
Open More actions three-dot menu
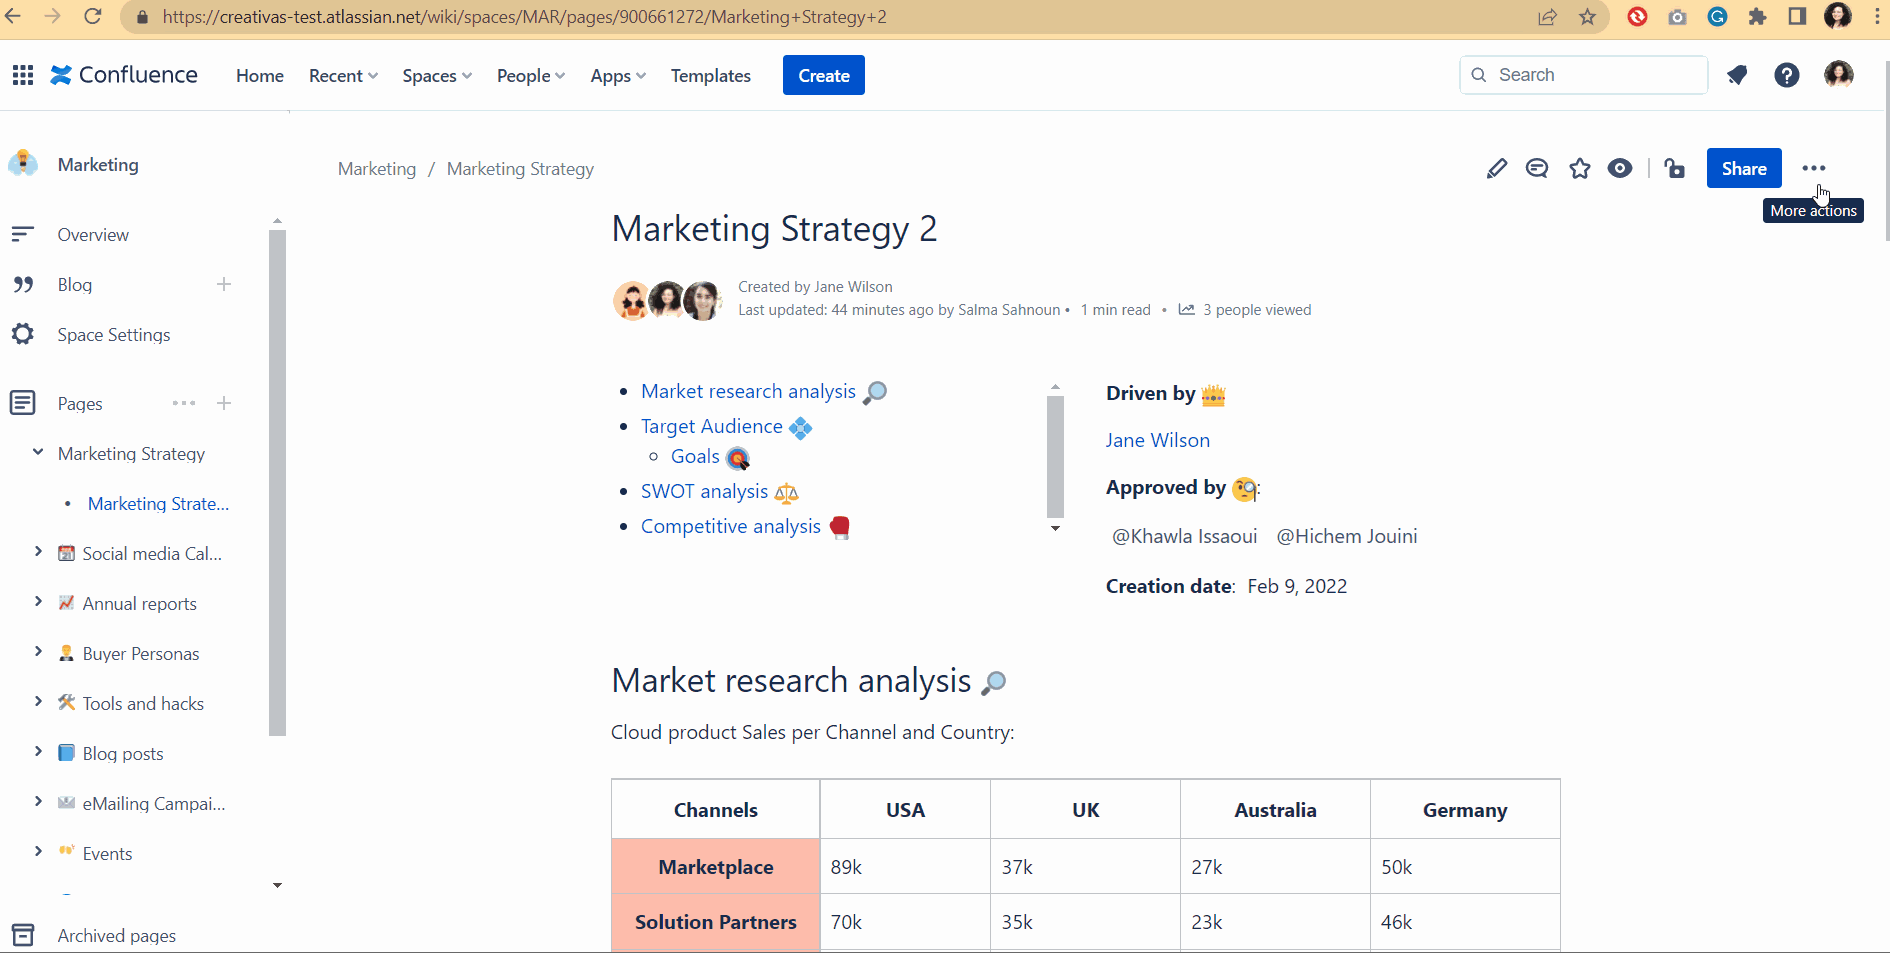point(1813,169)
